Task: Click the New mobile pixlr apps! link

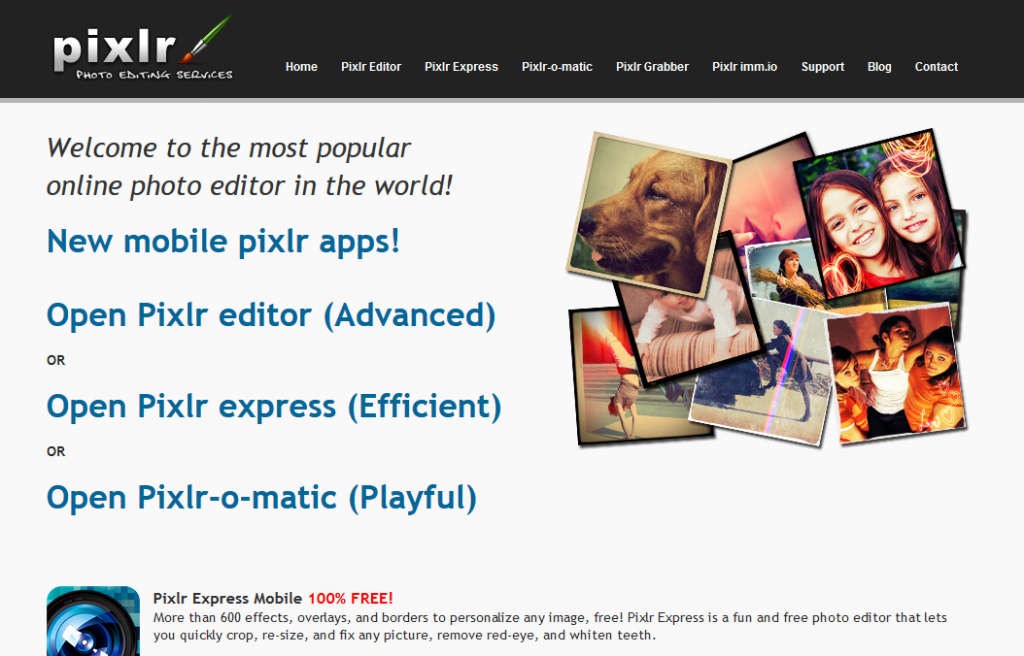Action: 223,241
